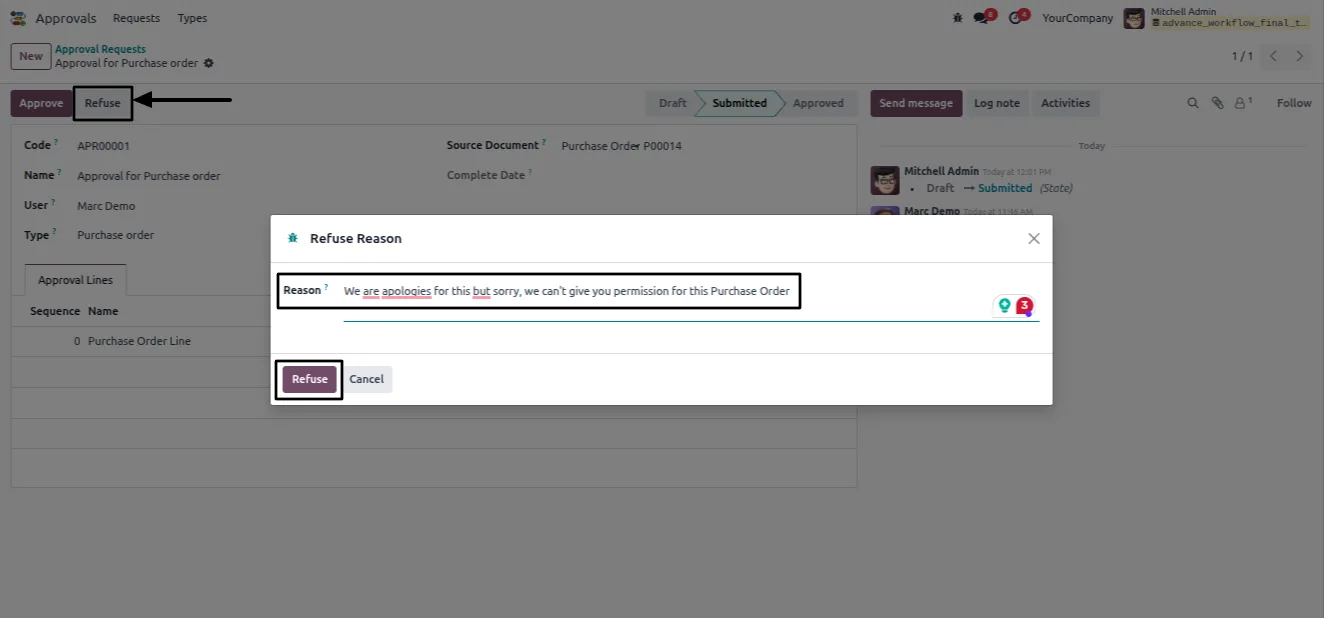Image resolution: width=1324 pixels, height=618 pixels.
Task: Open the Requests menu
Action: [136, 18]
